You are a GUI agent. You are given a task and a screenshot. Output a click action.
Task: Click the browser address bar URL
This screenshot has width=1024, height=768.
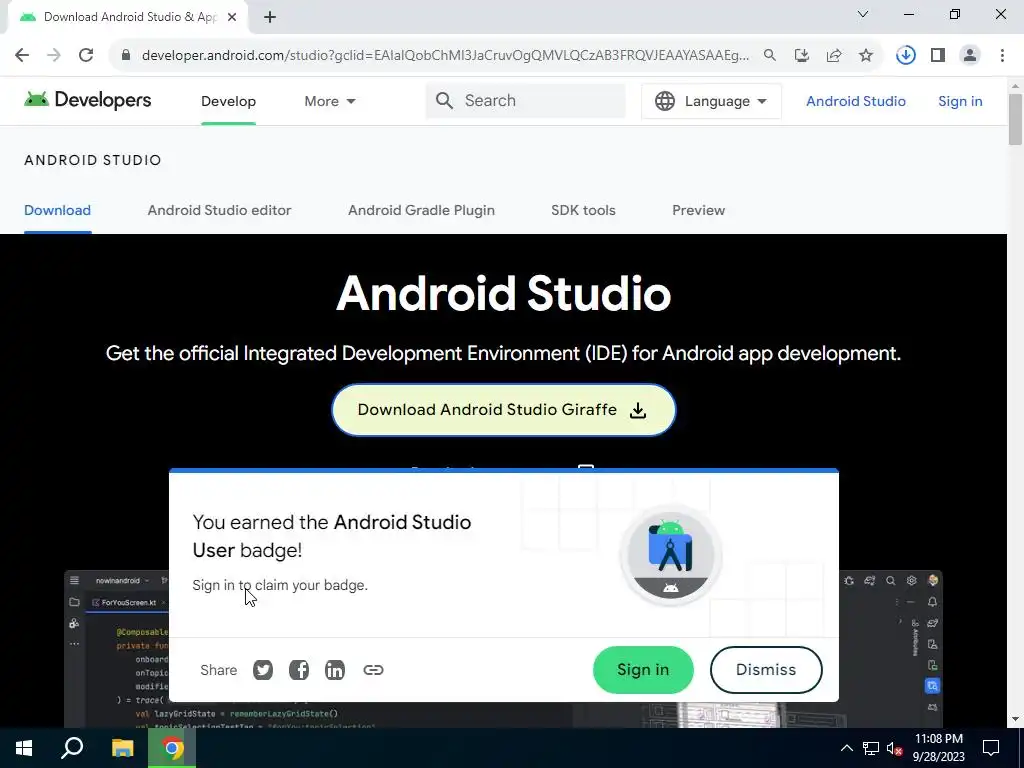(x=445, y=55)
